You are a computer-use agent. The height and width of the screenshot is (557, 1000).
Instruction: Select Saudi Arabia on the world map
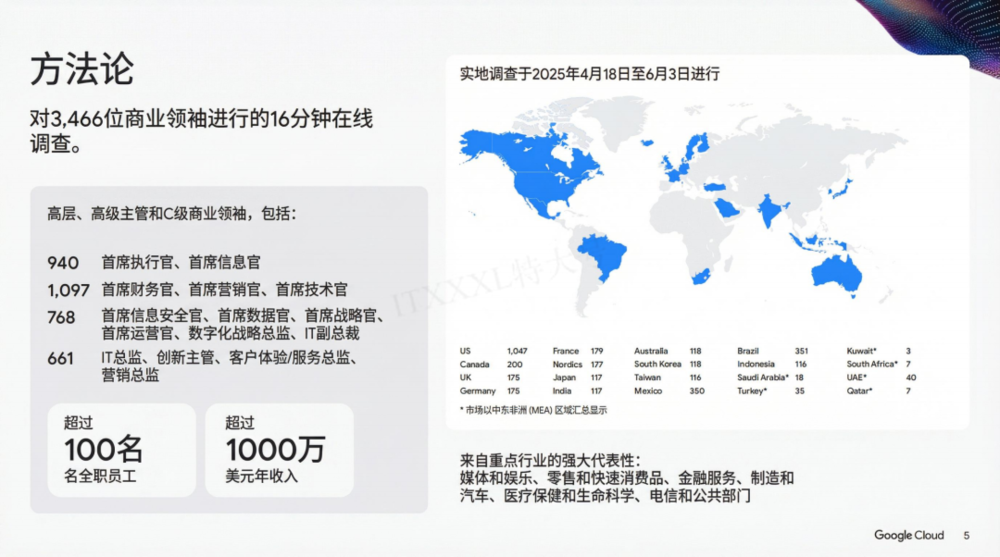(x=729, y=206)
